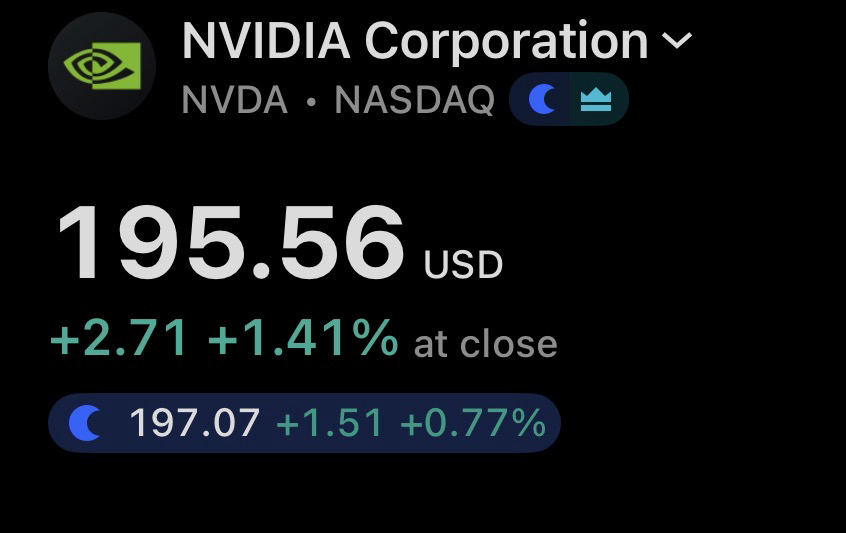The image size is (846, 533).
Task: Click the NVIDIA green eye logo
Action: 102,66
